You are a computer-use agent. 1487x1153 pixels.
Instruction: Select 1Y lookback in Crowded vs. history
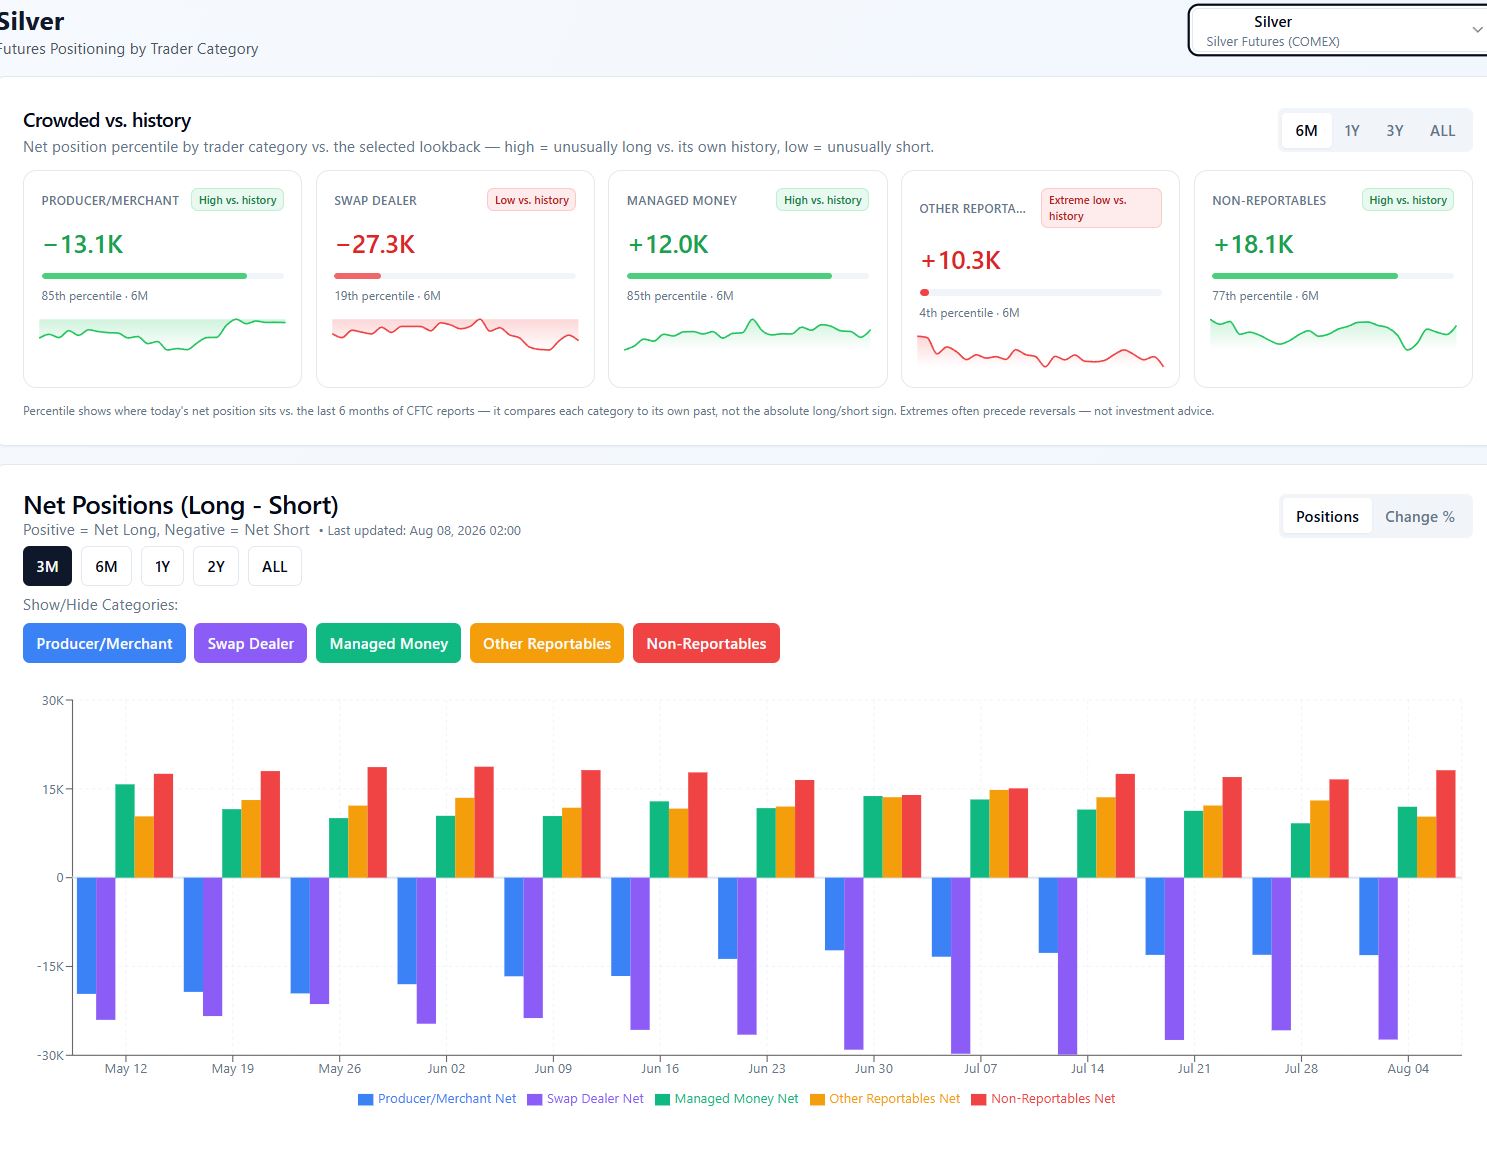coord(1352,130)
